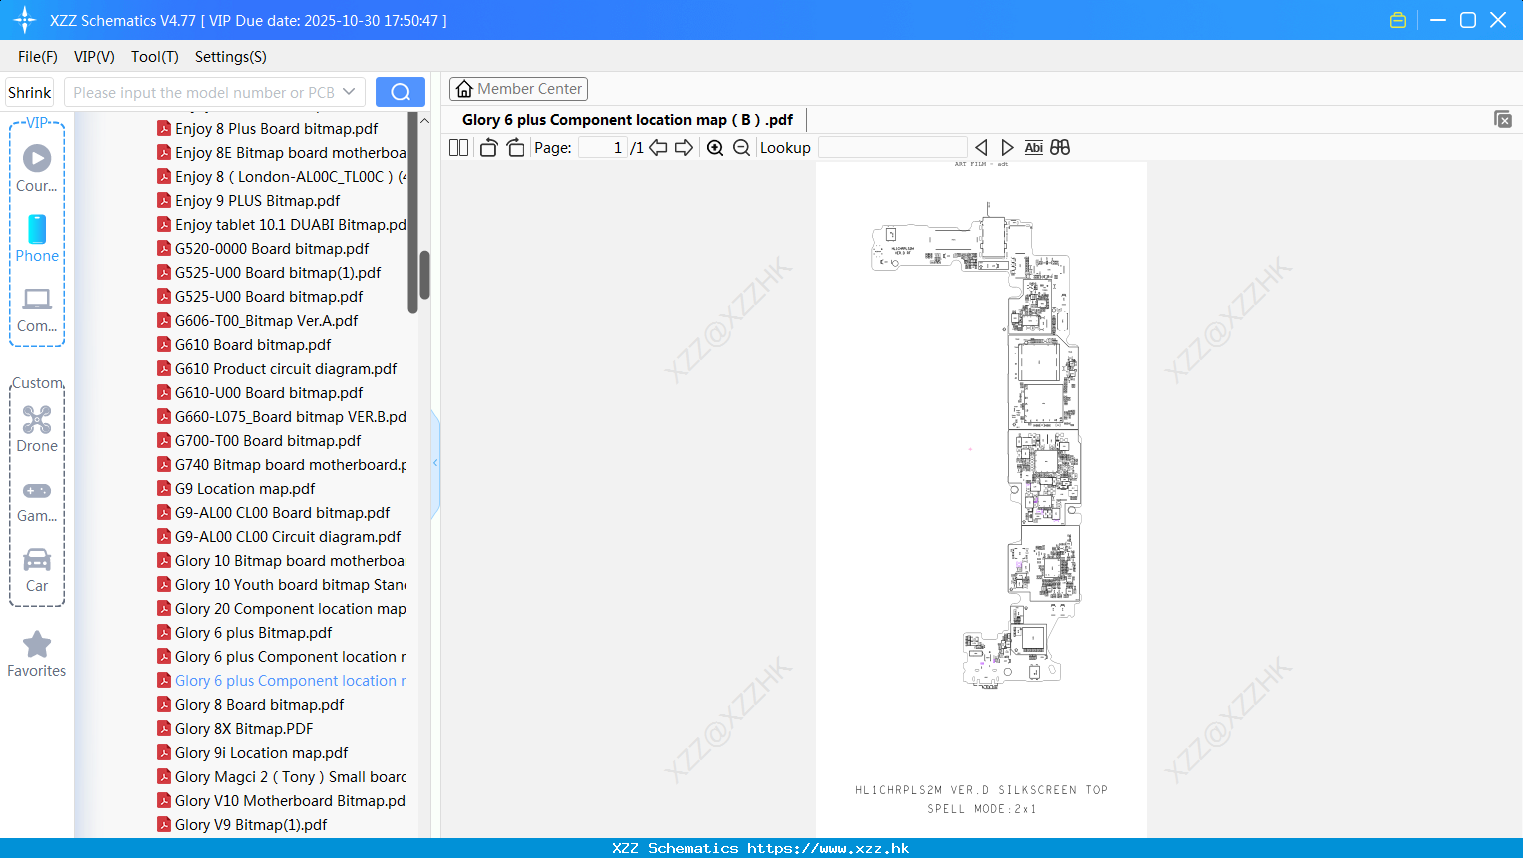Find previous lookup match triangle

[x=981, y=147]
